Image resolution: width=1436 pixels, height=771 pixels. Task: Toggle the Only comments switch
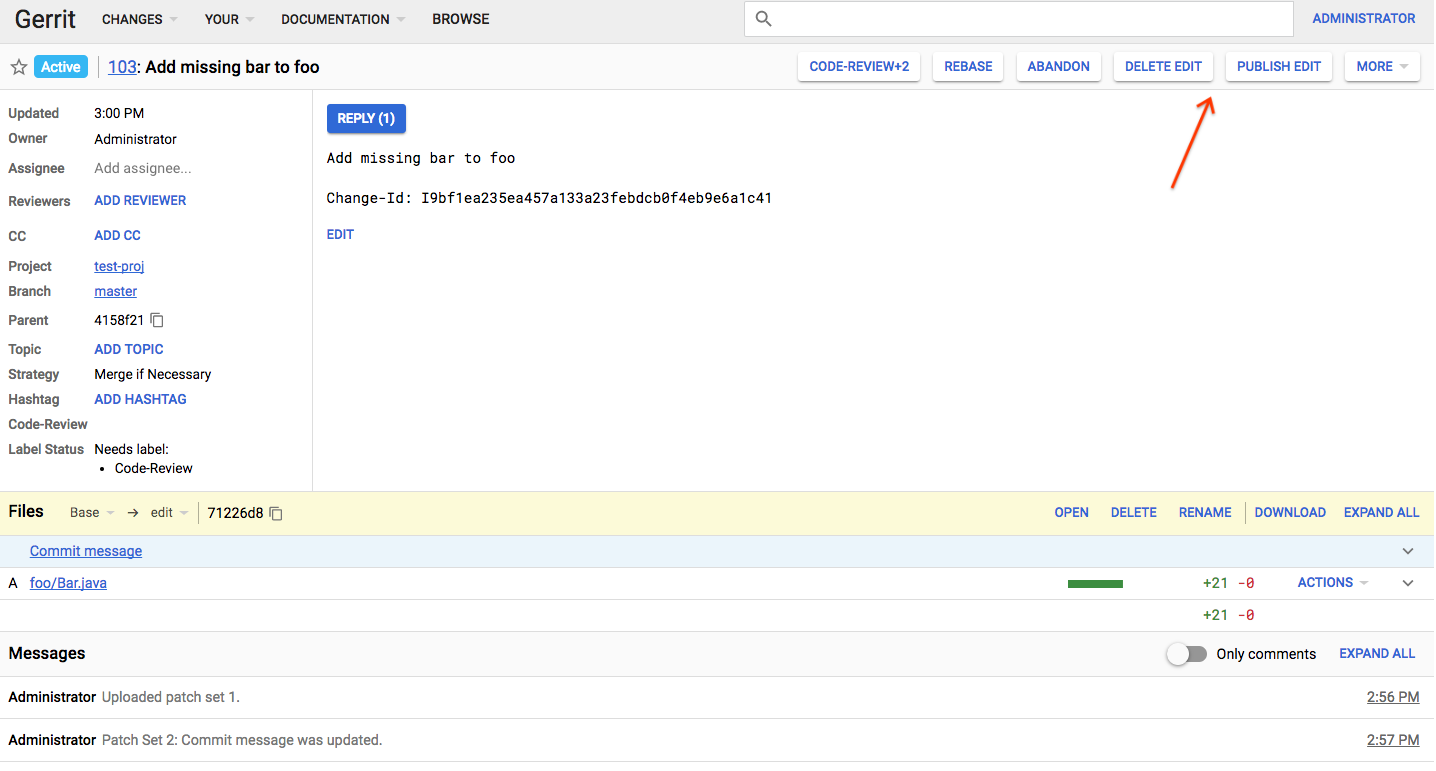[1187, 654]
